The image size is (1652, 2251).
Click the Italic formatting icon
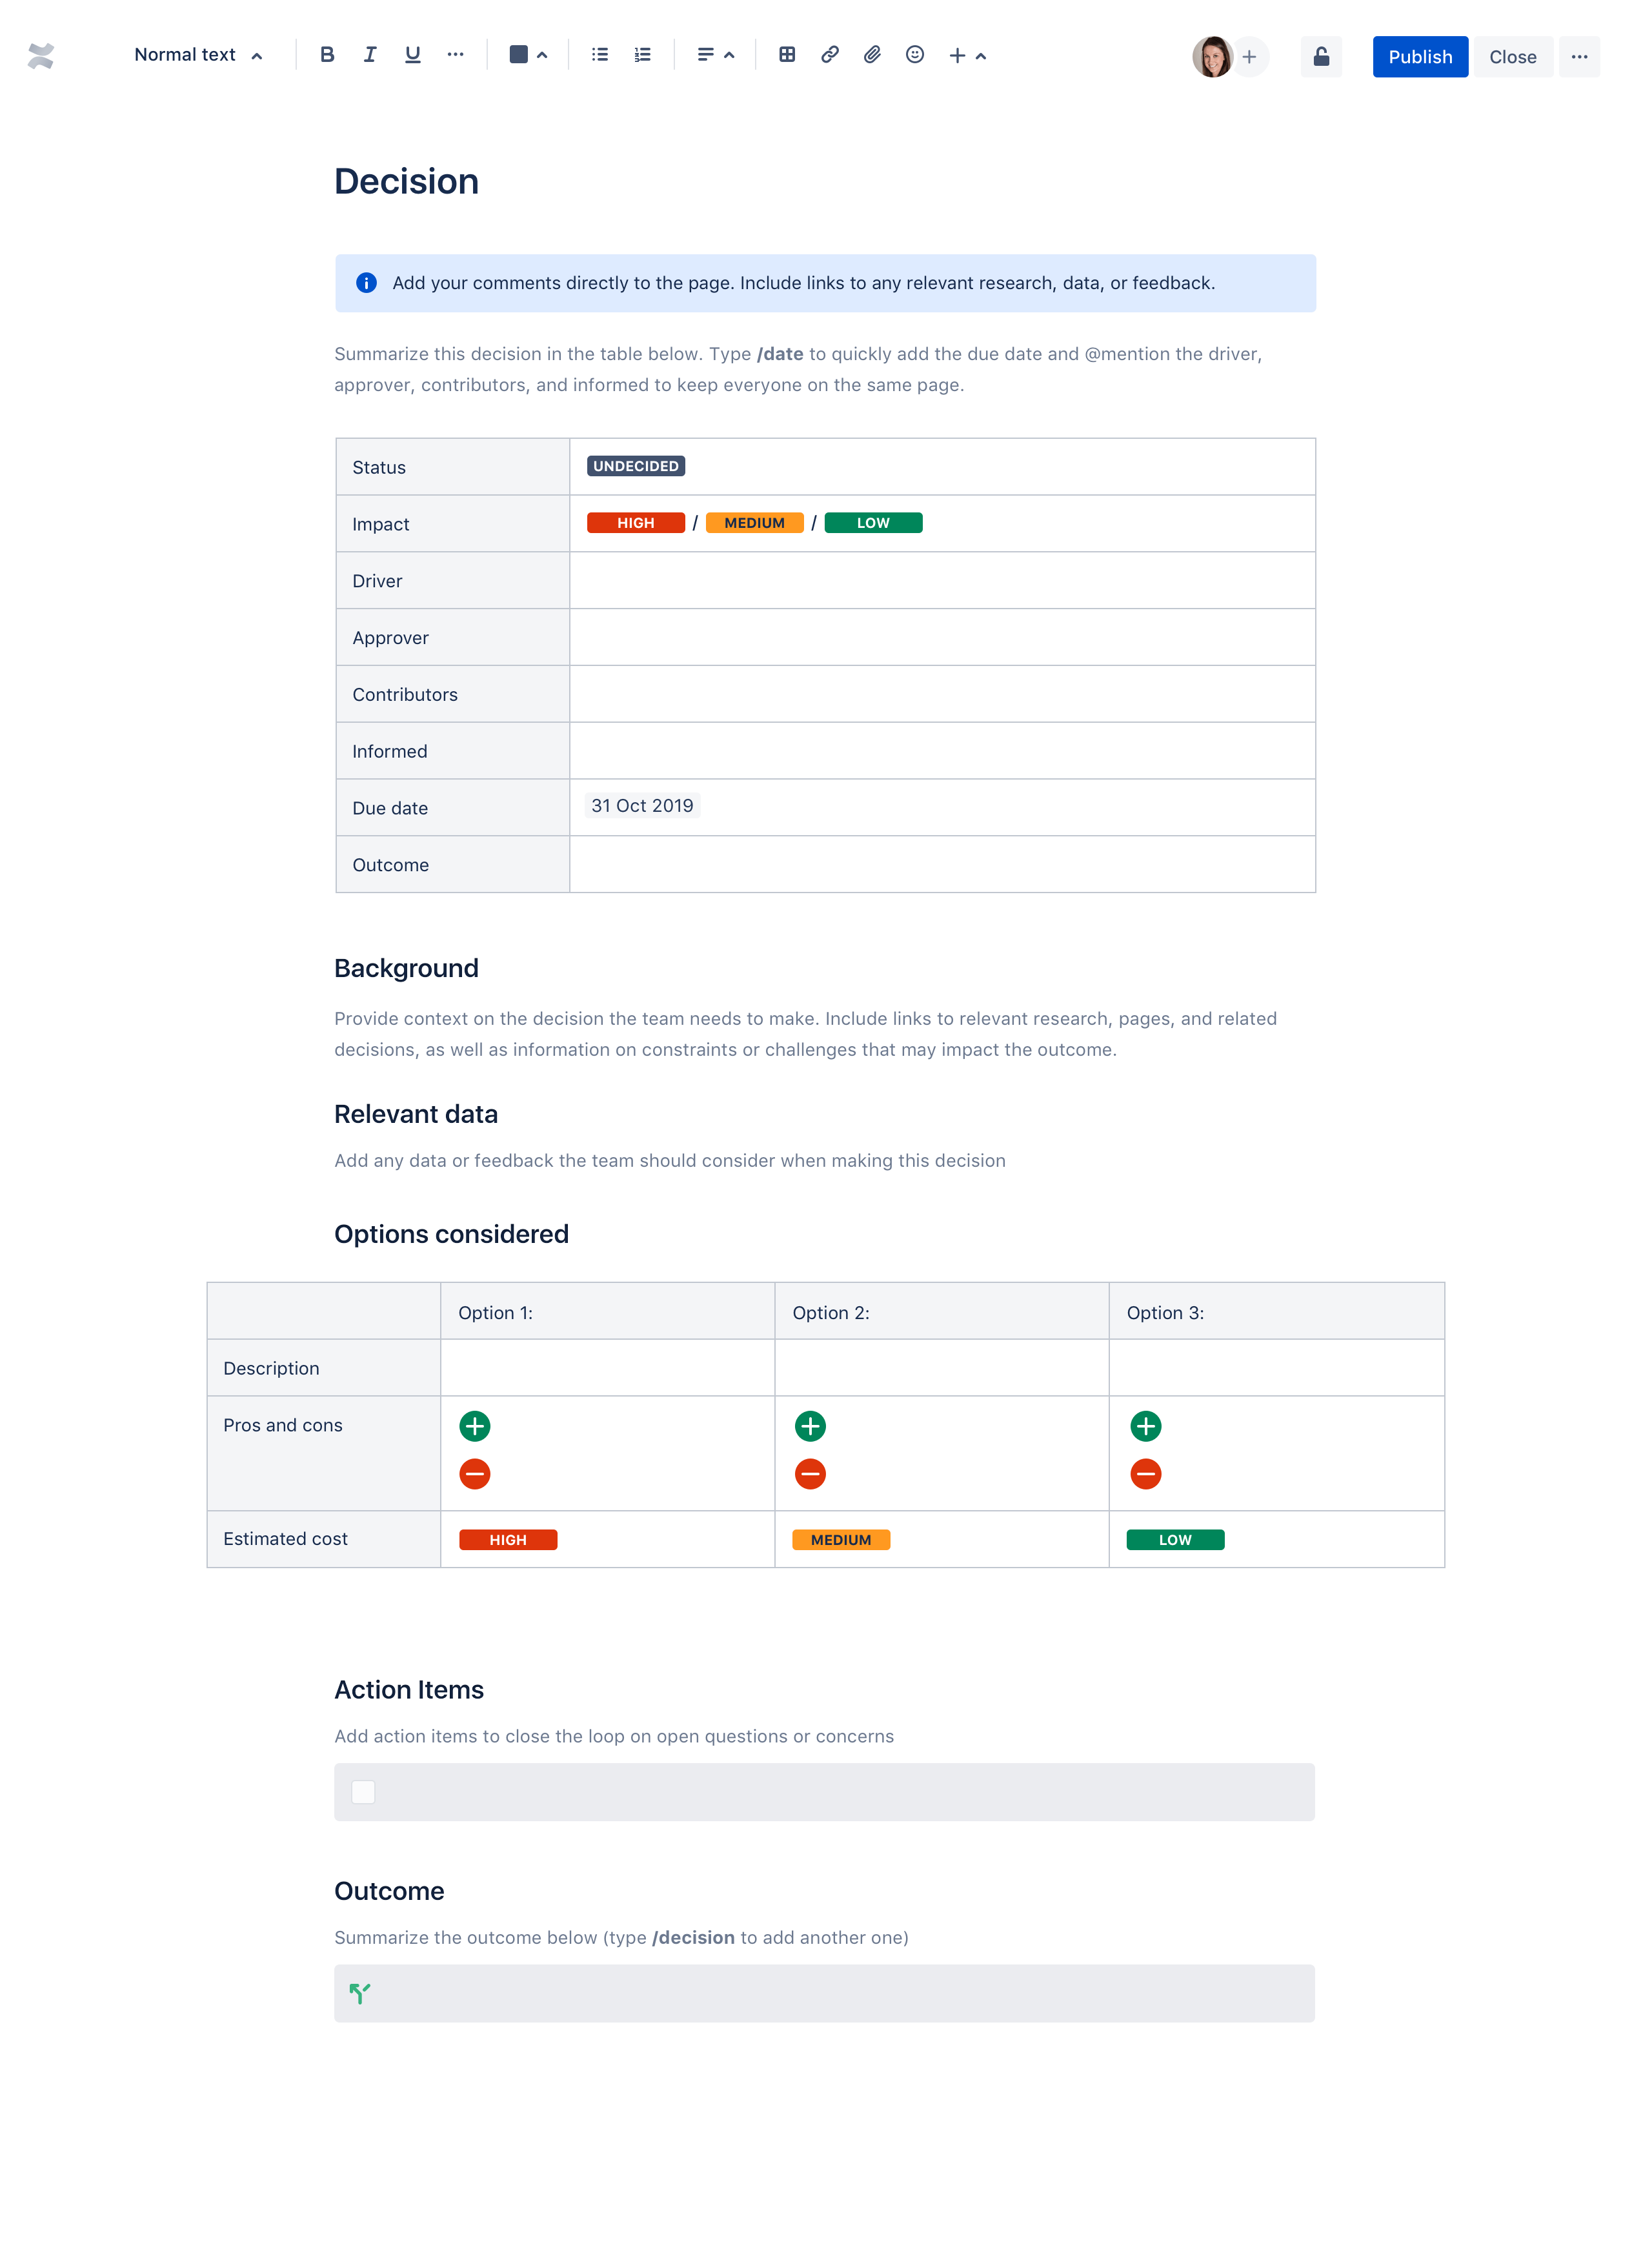[369, 54]
